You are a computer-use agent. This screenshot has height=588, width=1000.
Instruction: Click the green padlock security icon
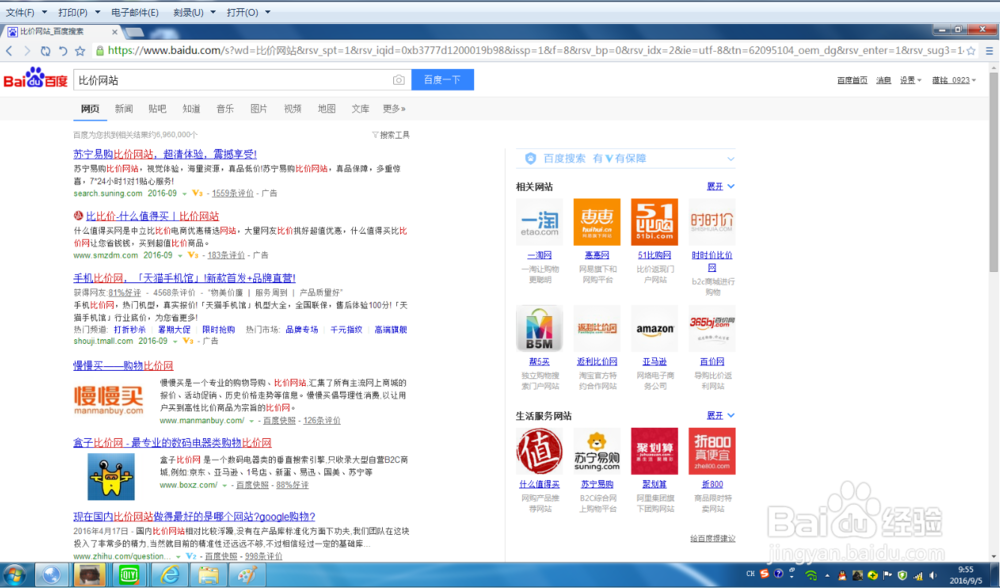coord(99,50)
